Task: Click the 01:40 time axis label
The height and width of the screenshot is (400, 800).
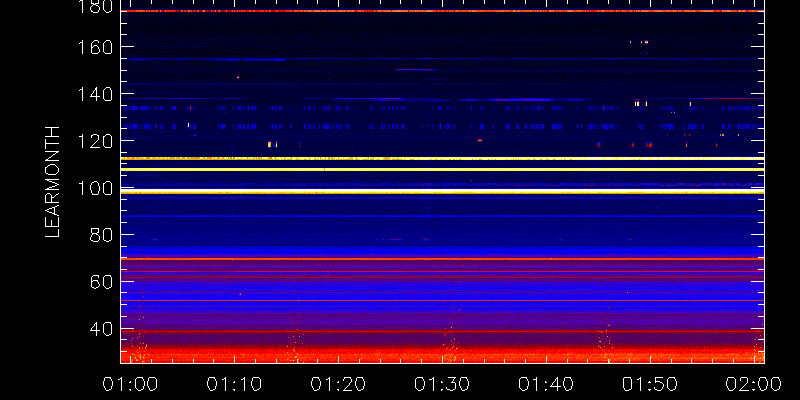Action: [x=546, y=384]
